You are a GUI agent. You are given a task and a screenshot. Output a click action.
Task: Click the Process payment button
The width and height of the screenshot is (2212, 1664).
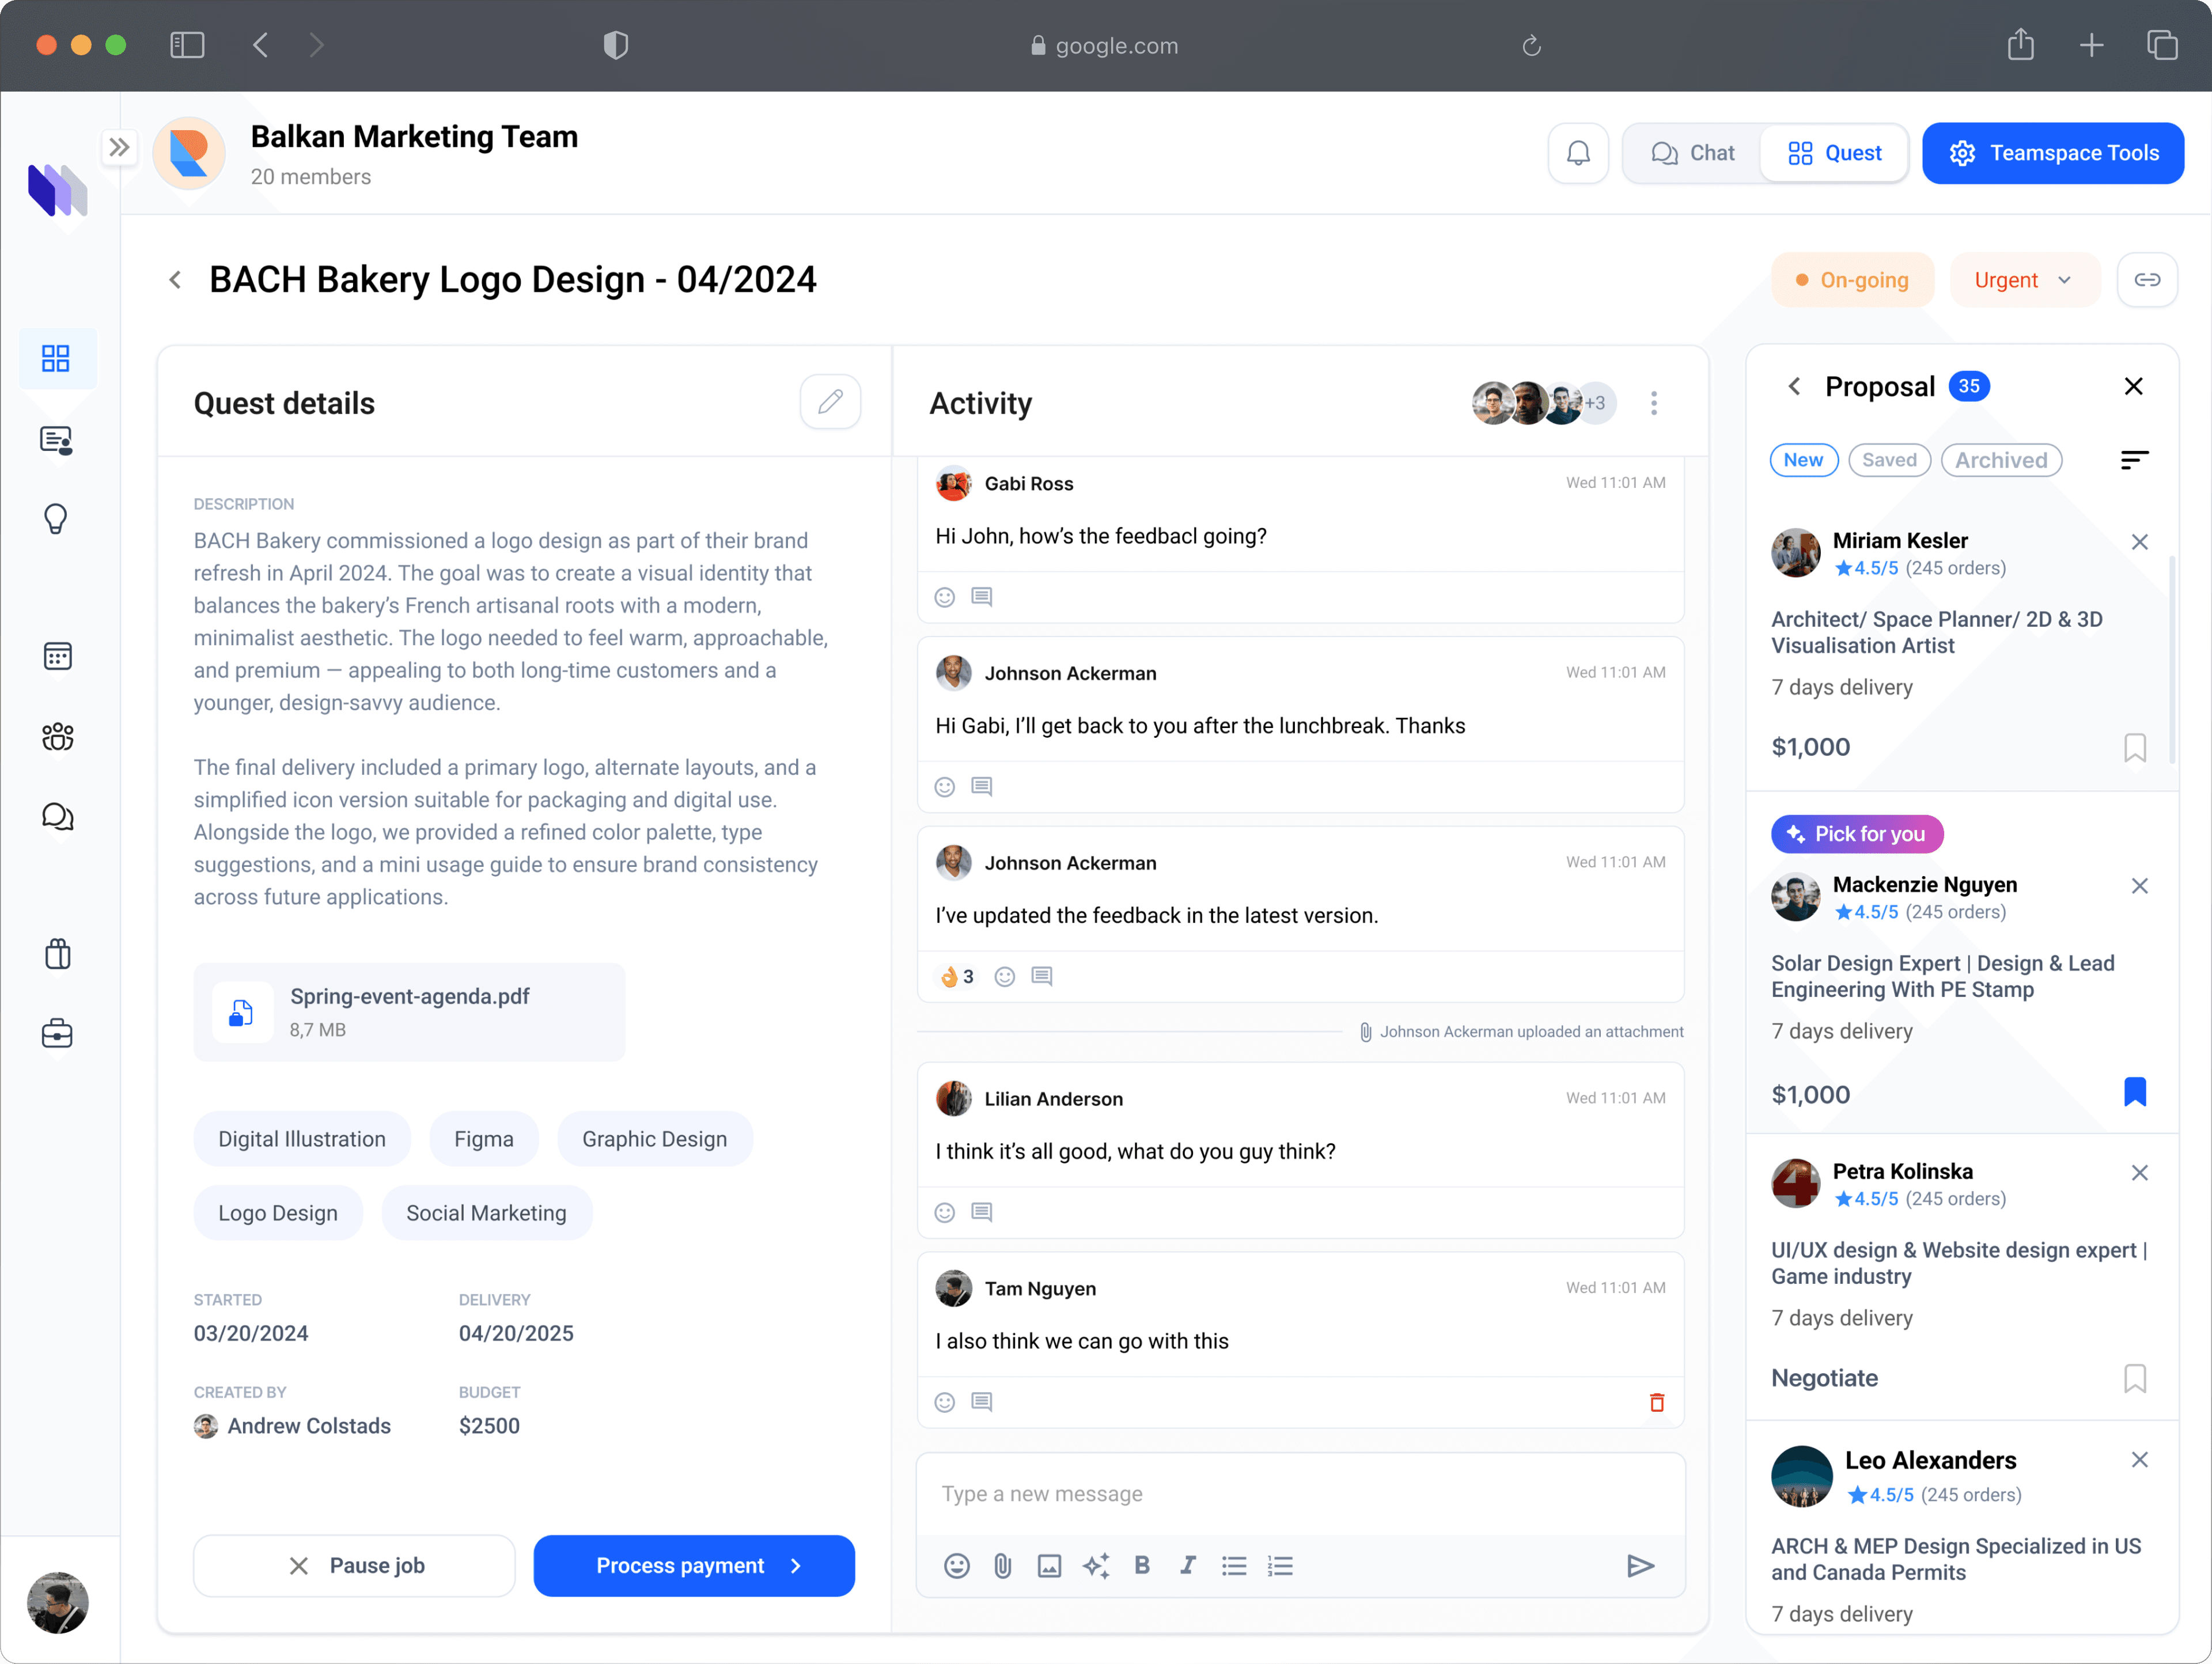click(693, 1565)
